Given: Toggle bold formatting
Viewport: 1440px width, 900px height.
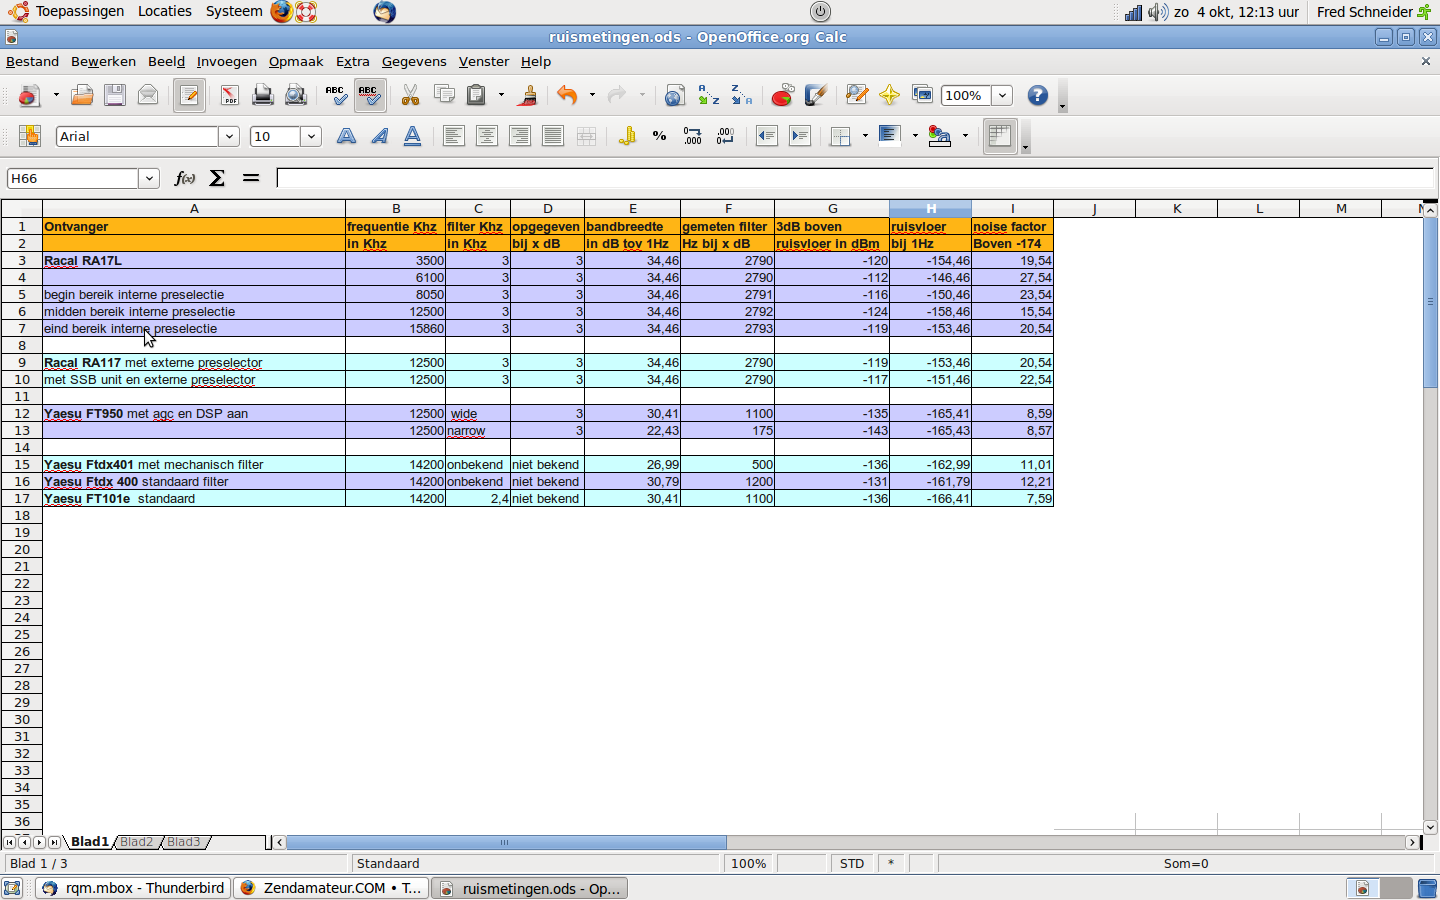Looking at the screenshot, I should click(346, 136).
